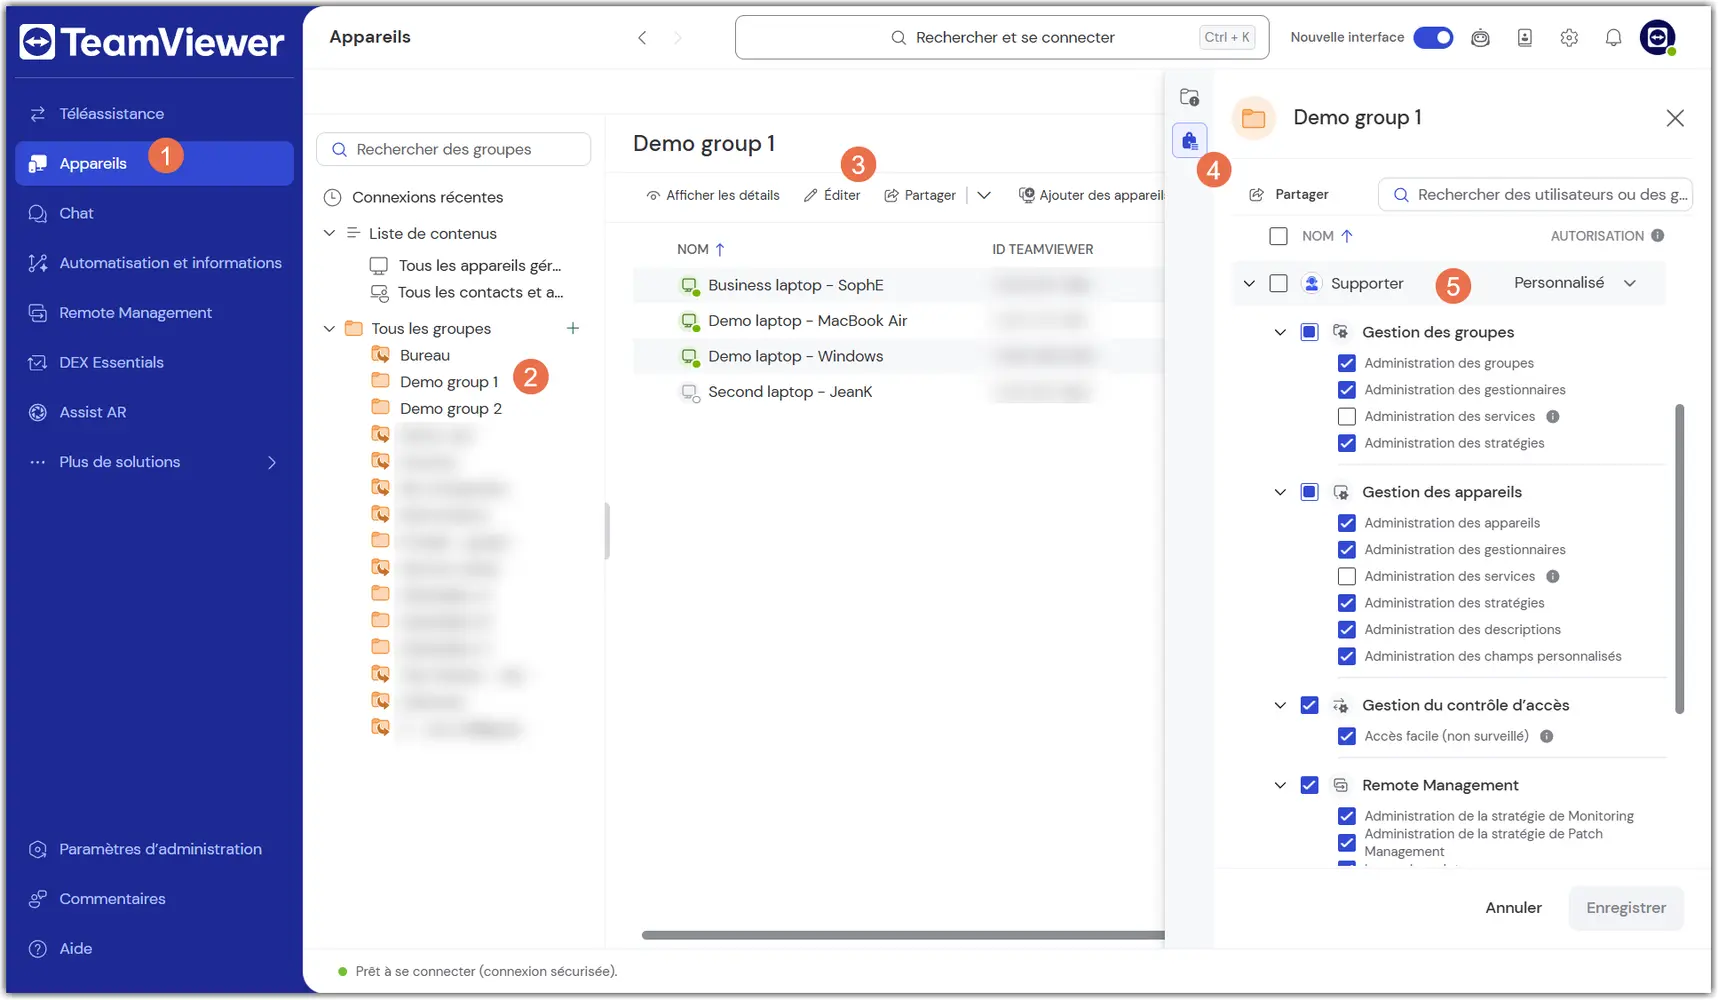Click the Éditer button
The width and height of the screenshot is (1718, 1000).
832,196
